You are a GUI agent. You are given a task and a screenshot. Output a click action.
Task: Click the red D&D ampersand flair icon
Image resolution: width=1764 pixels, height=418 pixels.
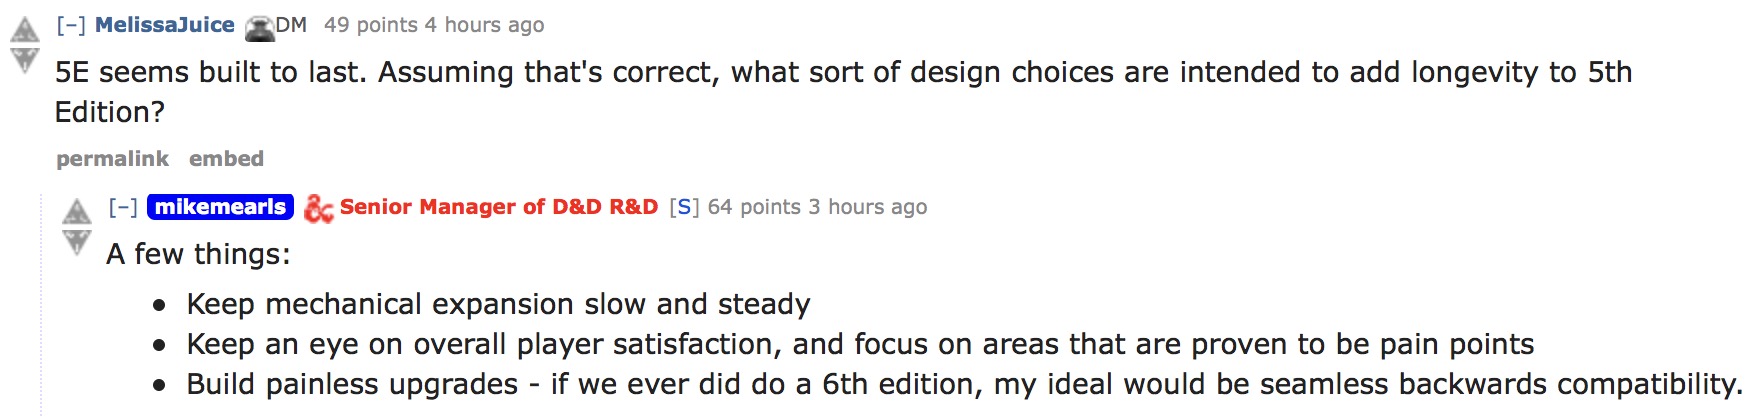coord(318,208)
